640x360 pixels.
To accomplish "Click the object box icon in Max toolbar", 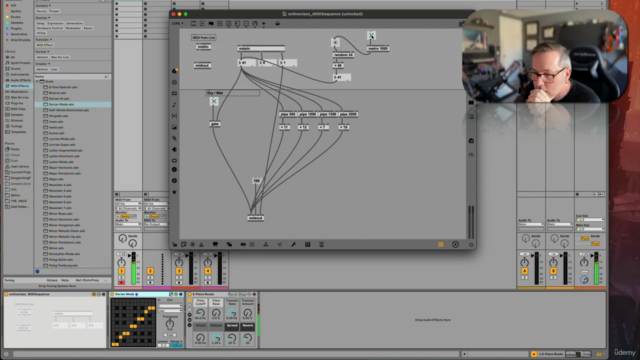I will click(x=193, y=24).
